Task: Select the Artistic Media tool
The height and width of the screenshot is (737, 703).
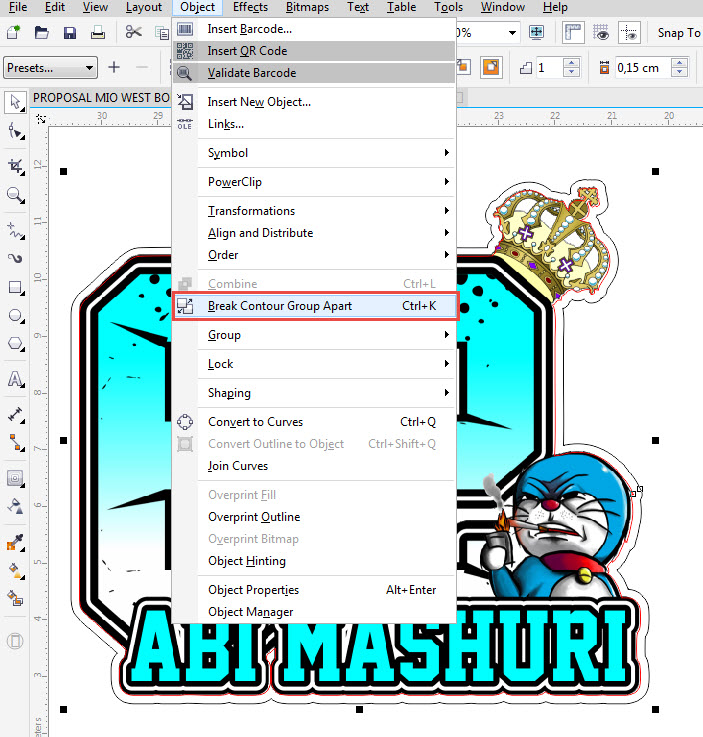Action: pos(15,258)
